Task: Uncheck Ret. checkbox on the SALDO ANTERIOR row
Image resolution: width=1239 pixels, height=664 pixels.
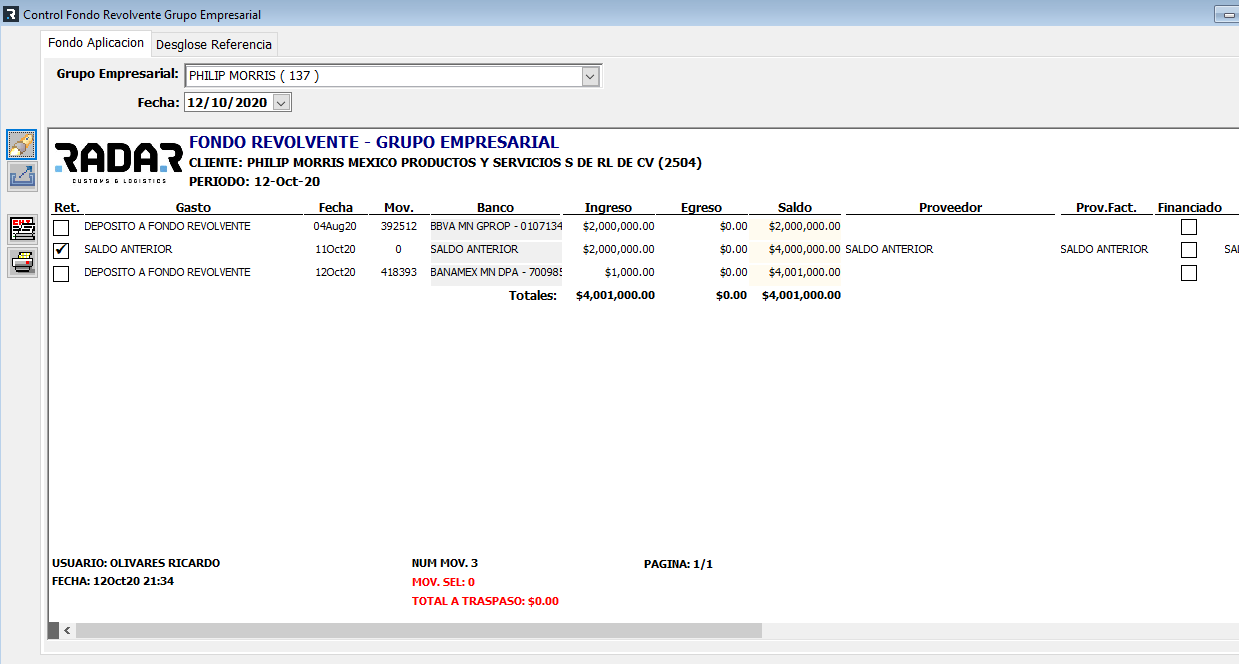Action: click(x=61, y=250)
